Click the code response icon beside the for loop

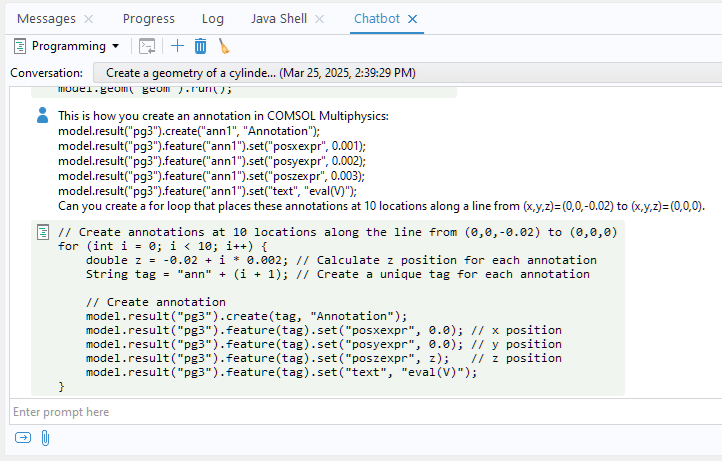tap(43, 232)
